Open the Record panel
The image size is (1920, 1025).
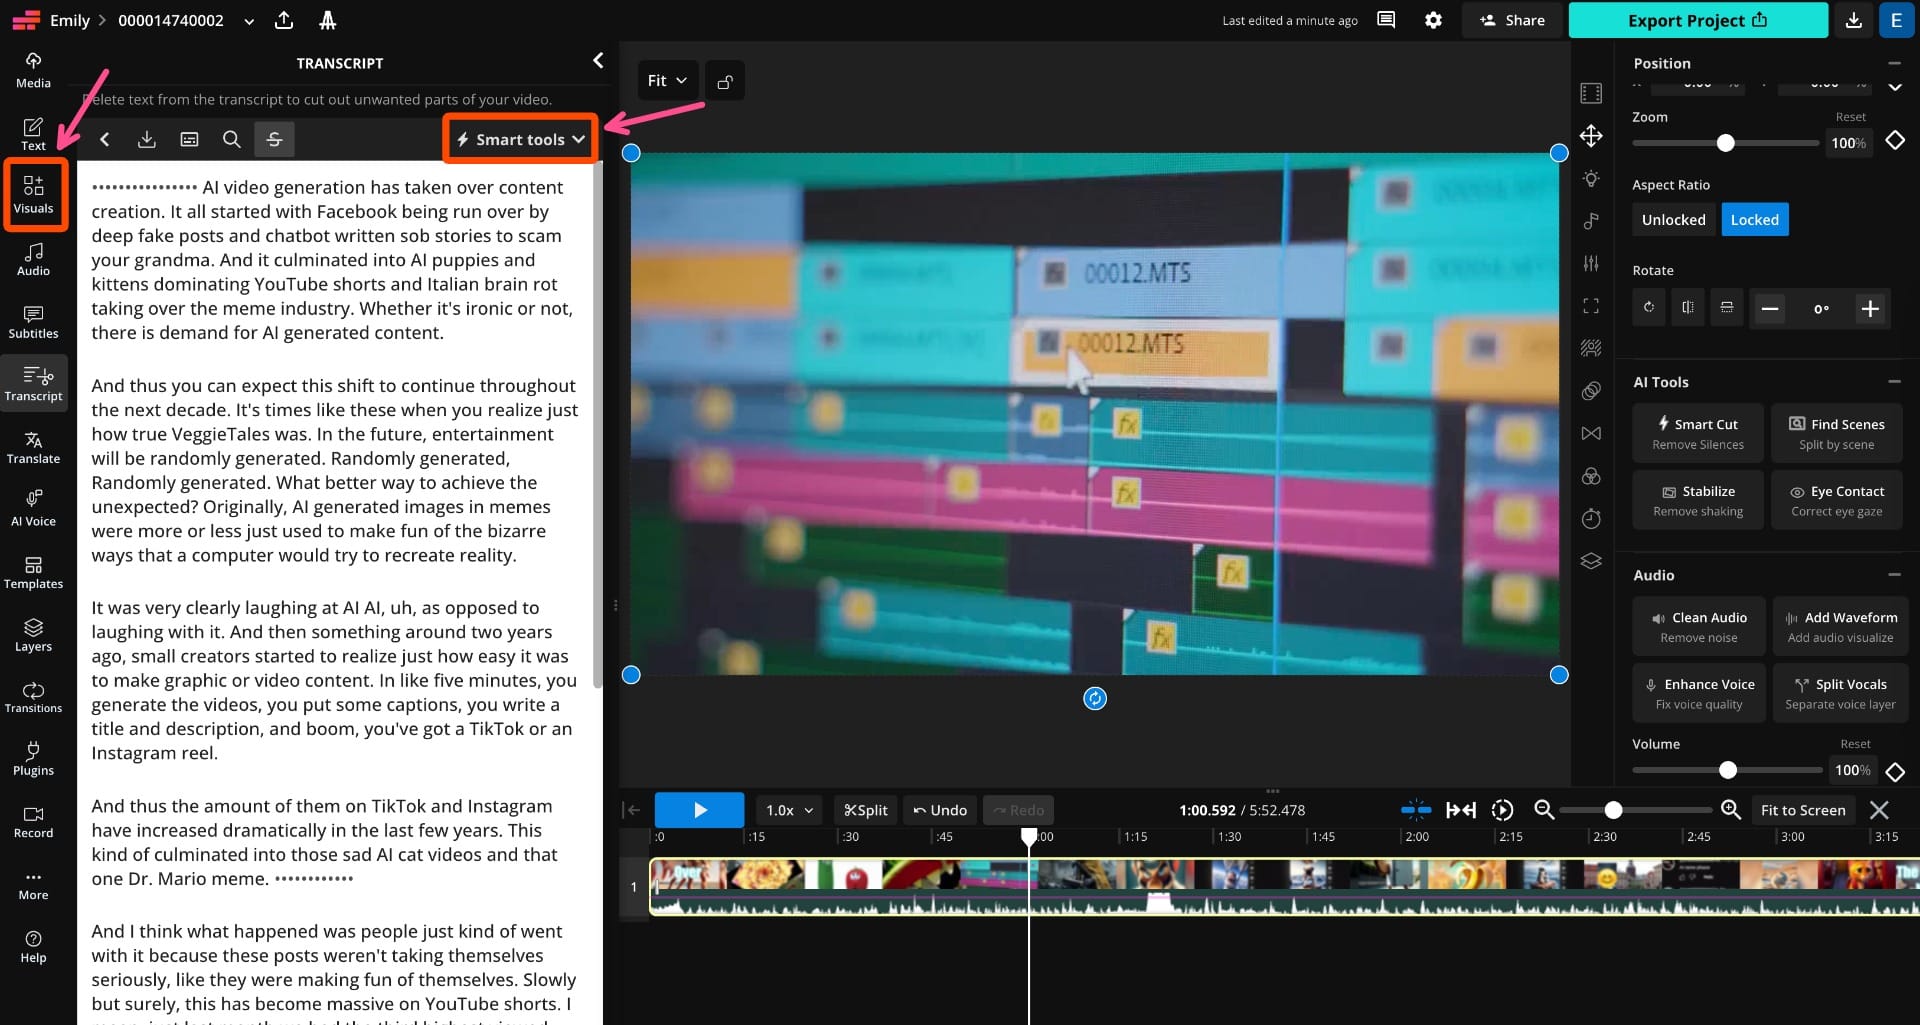coord(34,819)
